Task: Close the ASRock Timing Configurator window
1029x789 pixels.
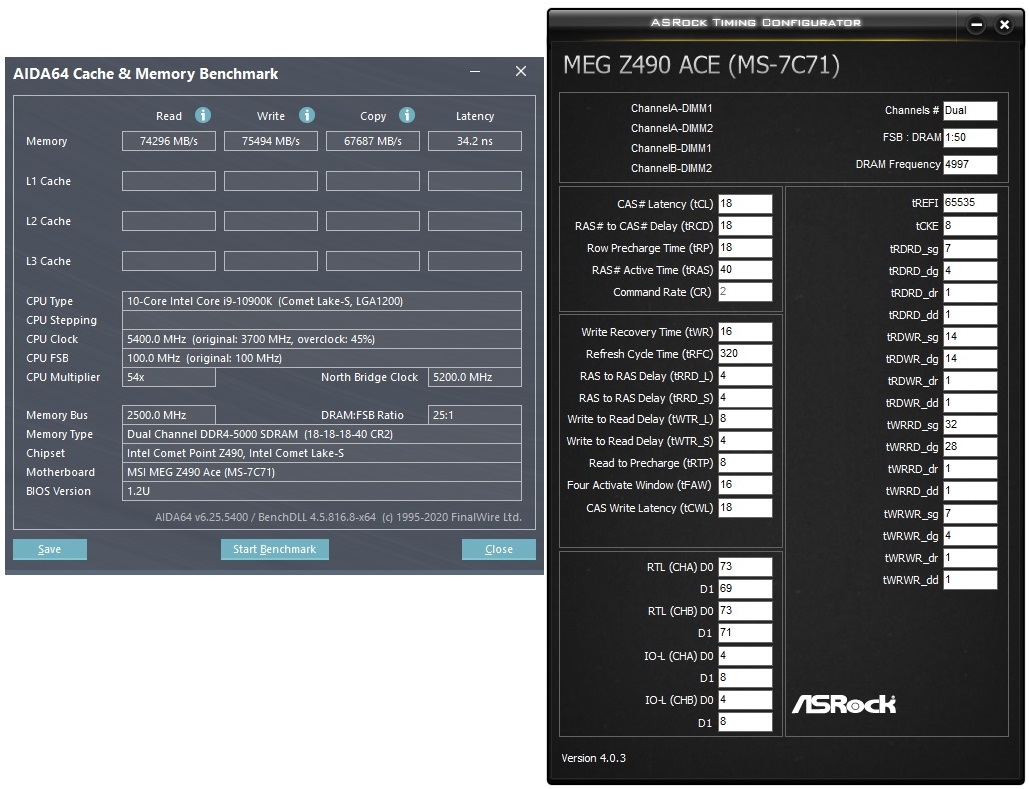Action: [x=1004, y=26]
